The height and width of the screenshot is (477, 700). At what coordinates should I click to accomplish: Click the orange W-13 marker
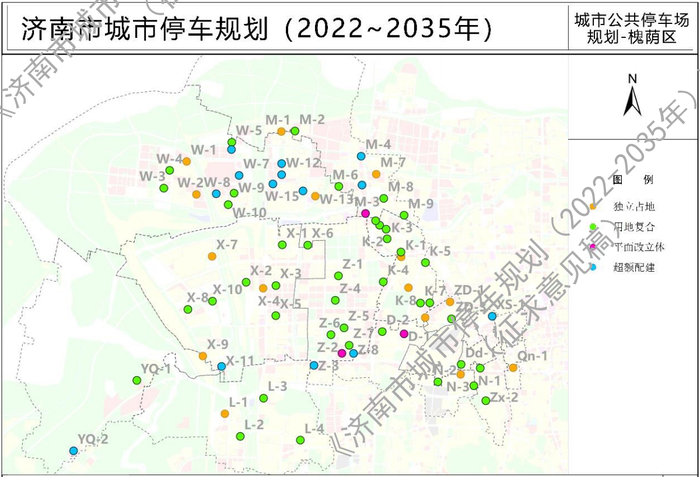(315, 196)
